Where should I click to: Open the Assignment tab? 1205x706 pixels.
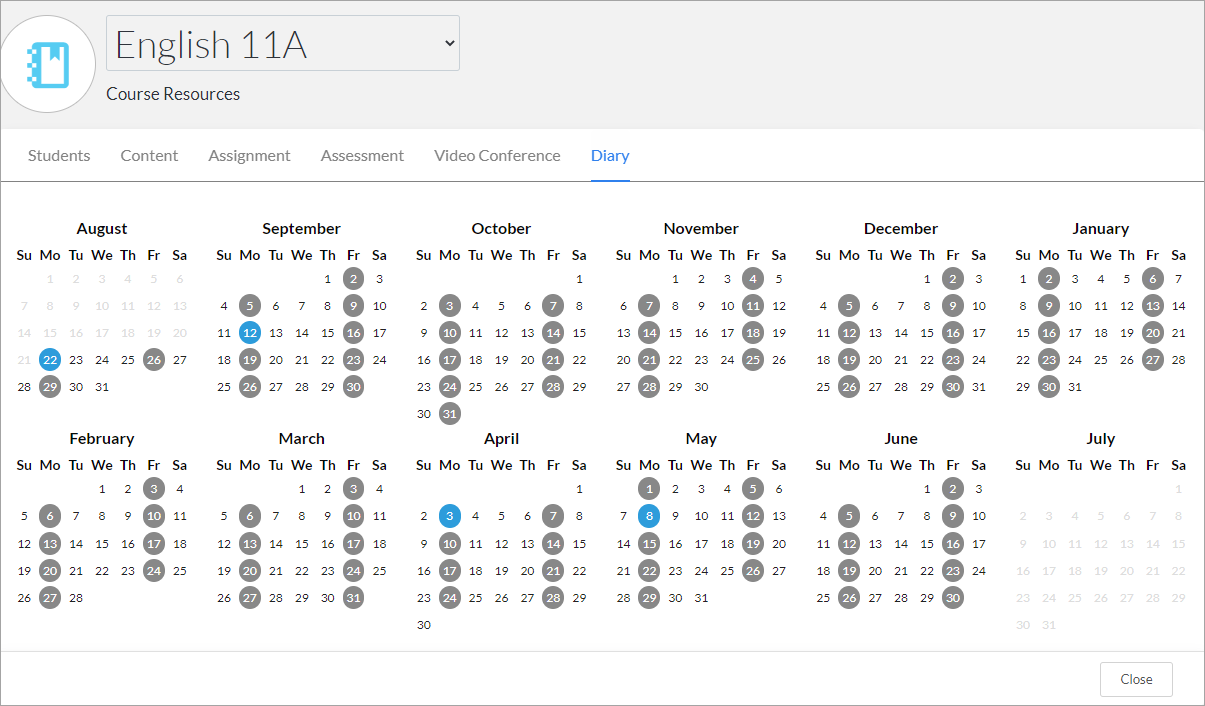pos(249,155)
